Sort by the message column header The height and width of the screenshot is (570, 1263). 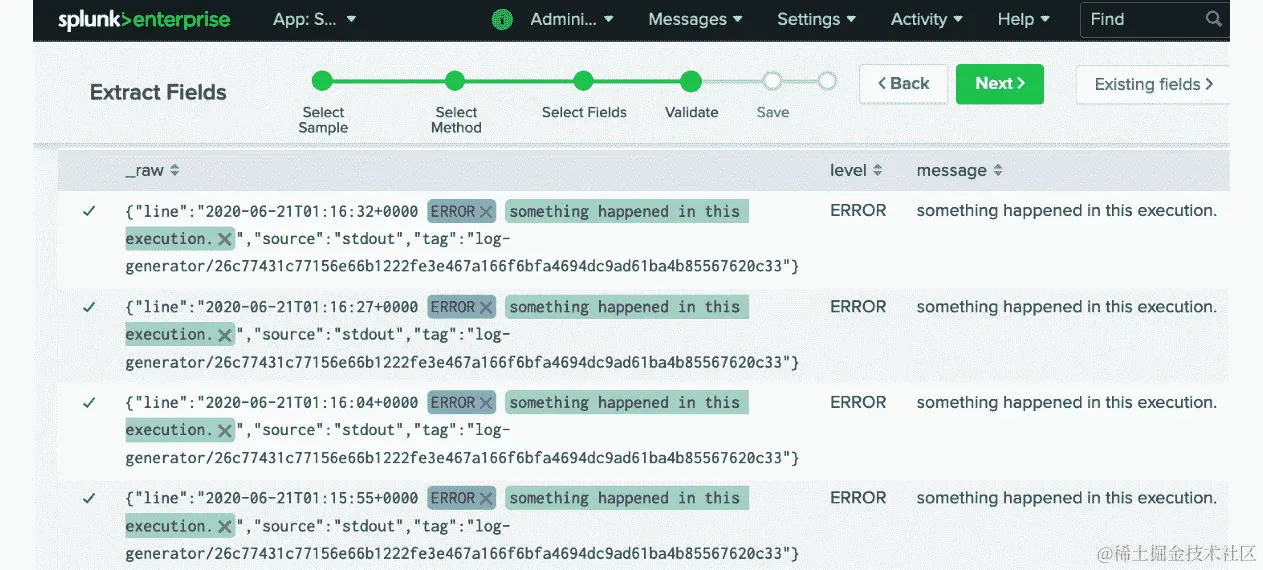959,171
